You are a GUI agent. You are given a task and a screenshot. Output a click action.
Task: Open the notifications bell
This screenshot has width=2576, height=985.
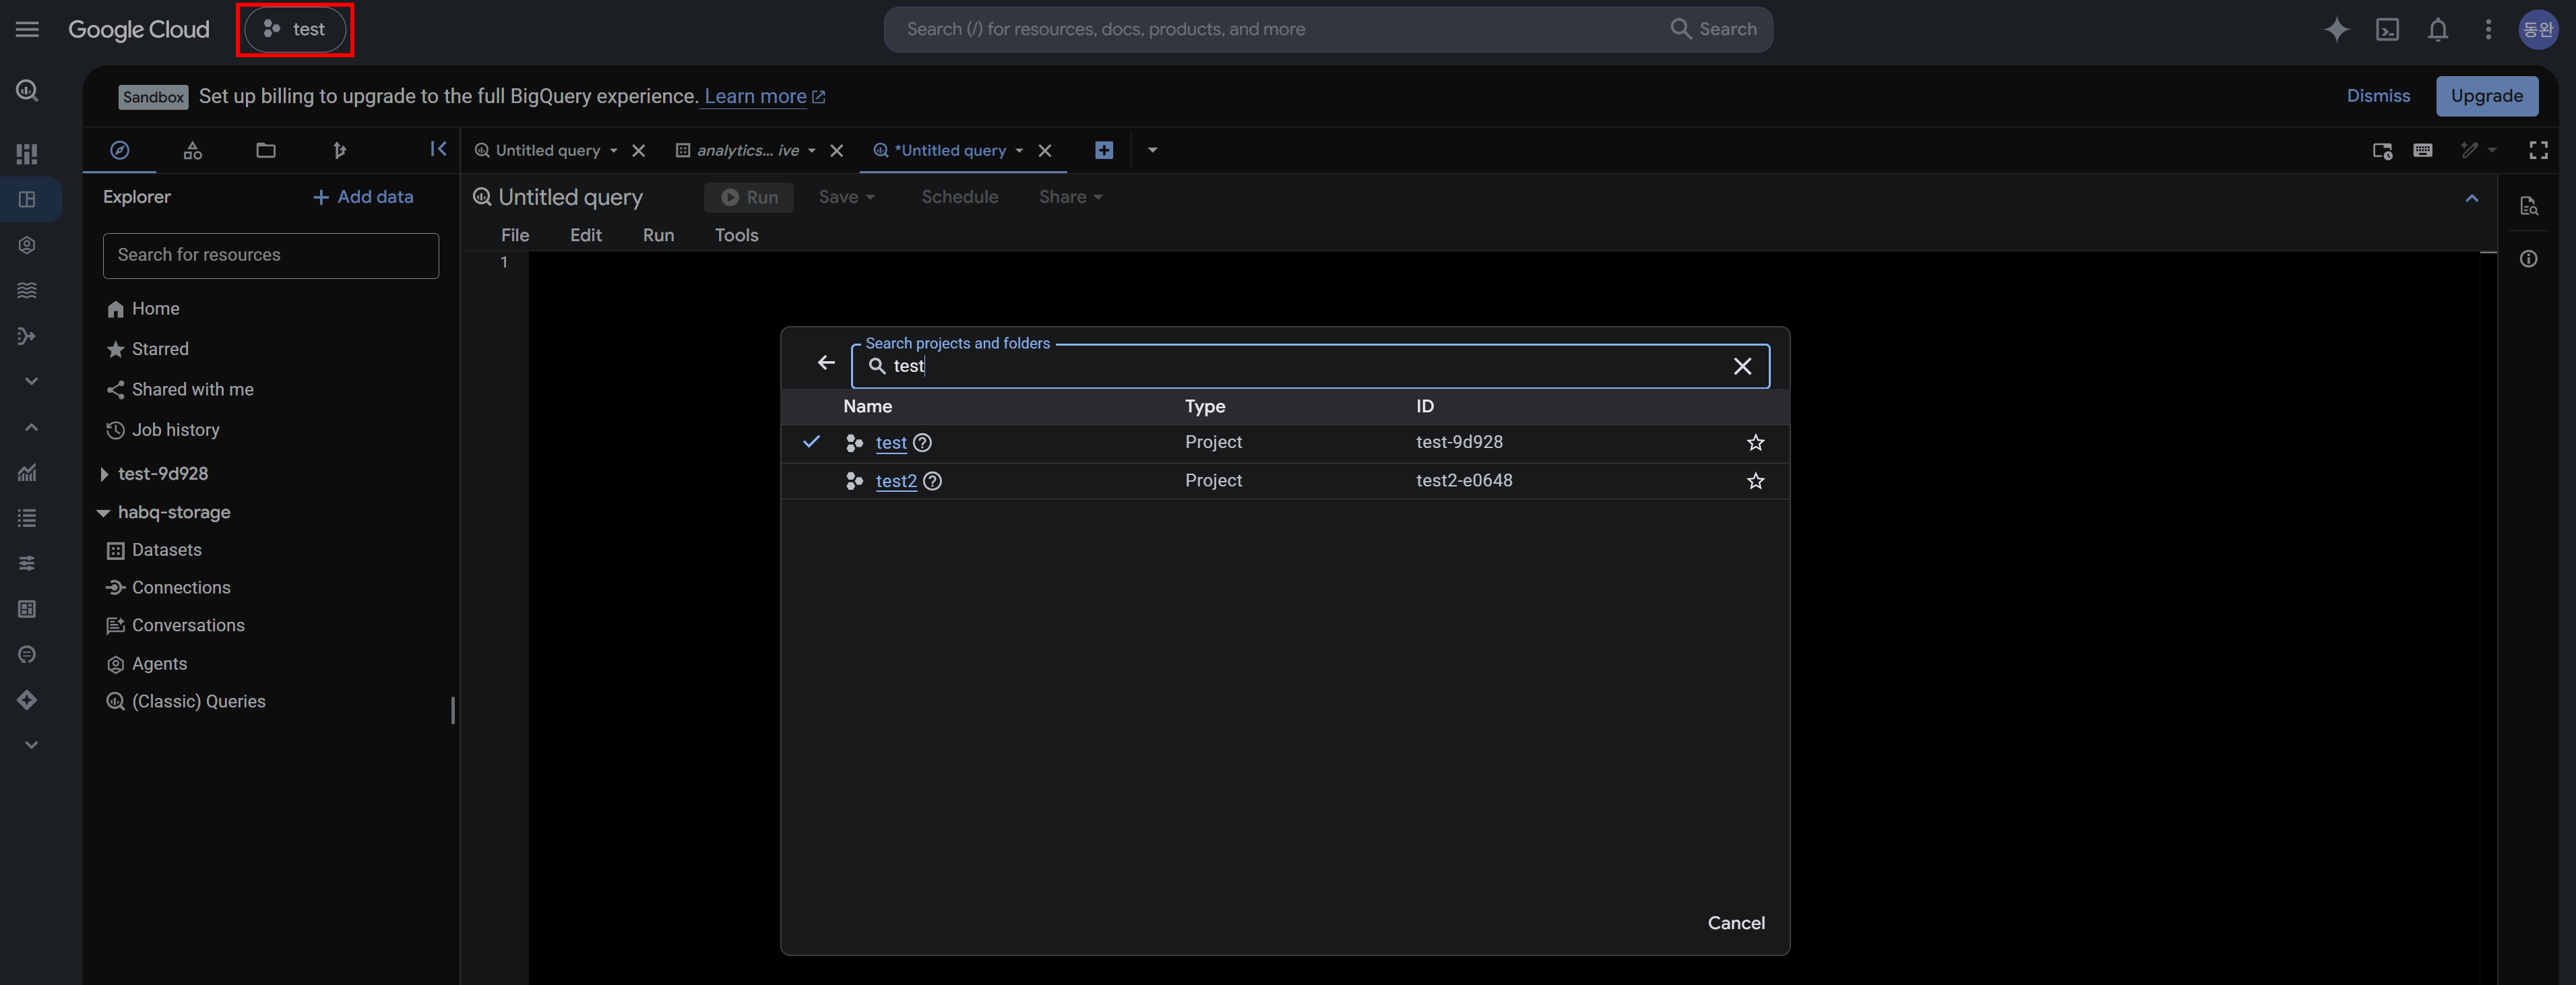2438,29
